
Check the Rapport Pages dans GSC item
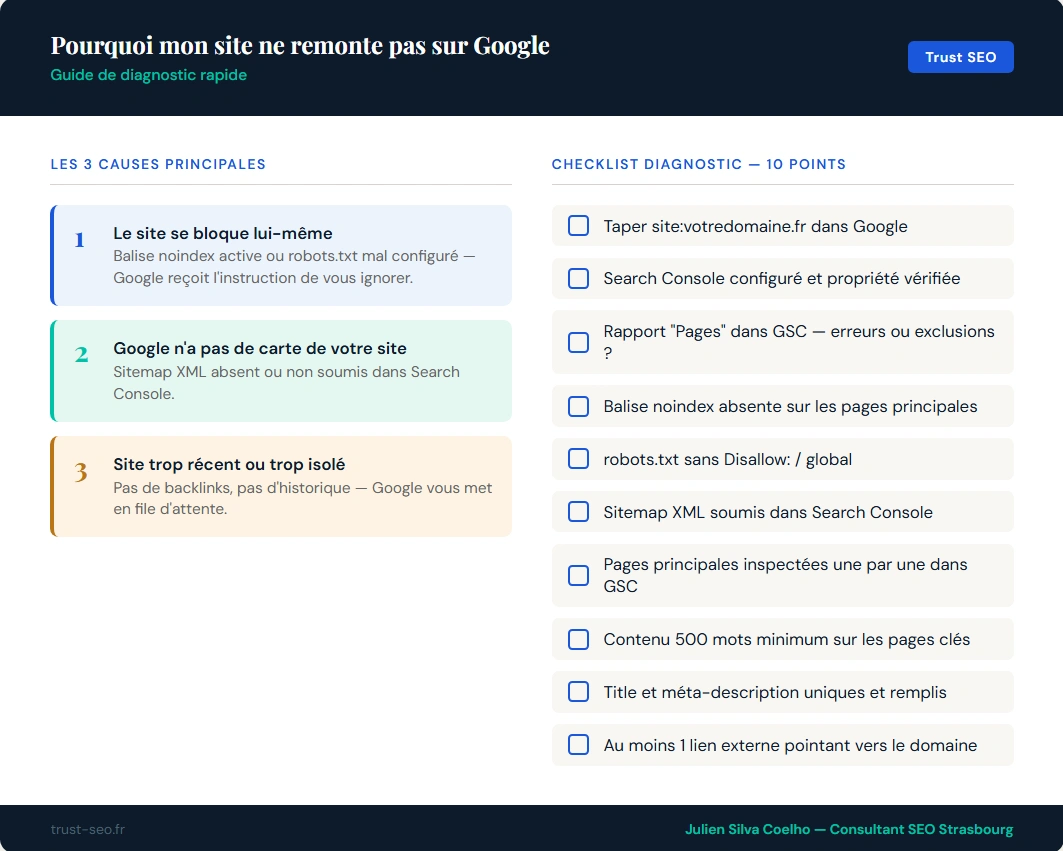(x=578, y=342)
